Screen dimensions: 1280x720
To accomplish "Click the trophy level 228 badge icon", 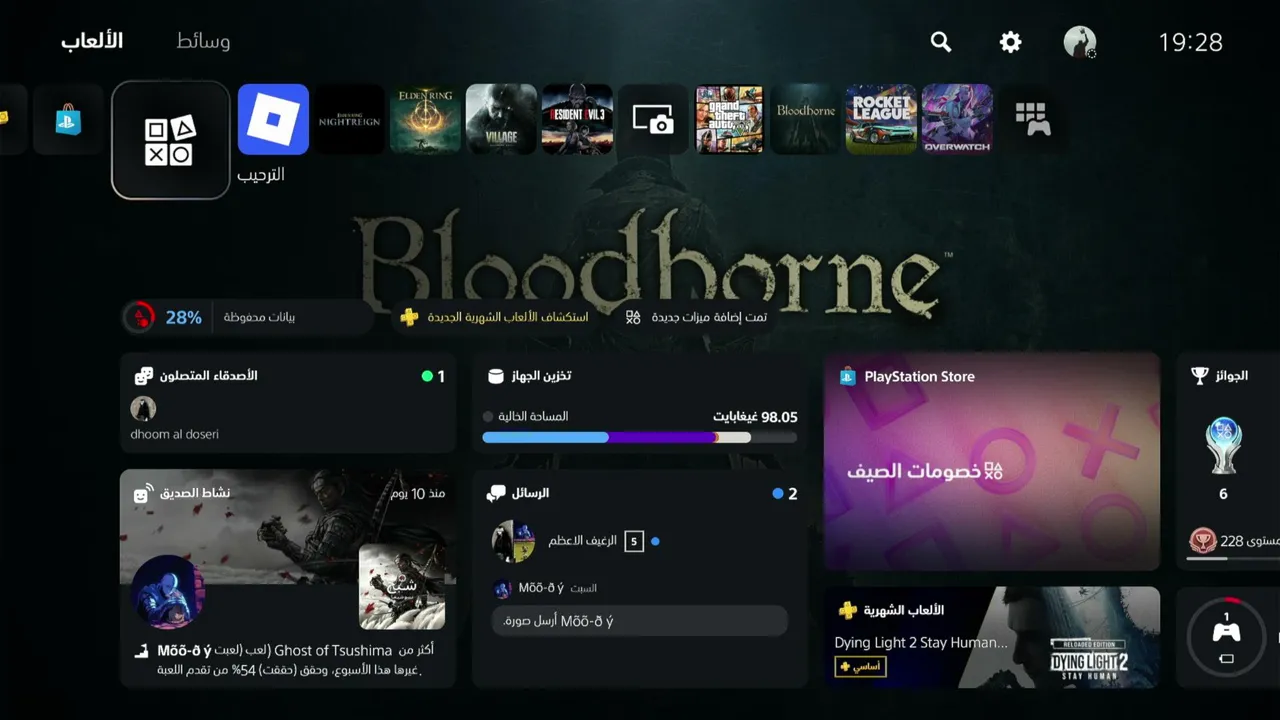I will click(x=1203, y=541).
